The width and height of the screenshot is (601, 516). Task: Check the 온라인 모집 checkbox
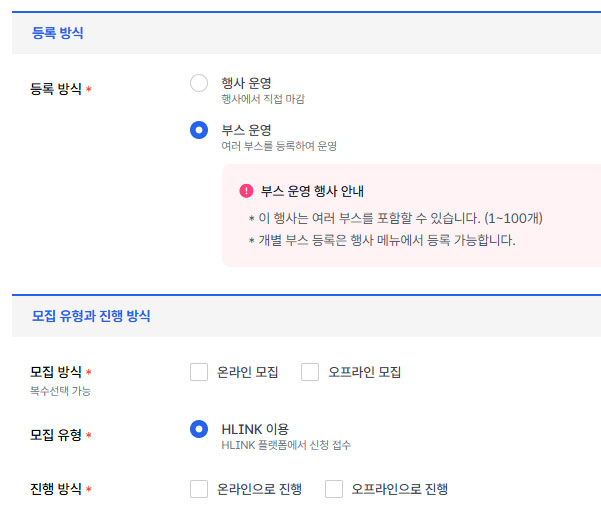(199, 373)
